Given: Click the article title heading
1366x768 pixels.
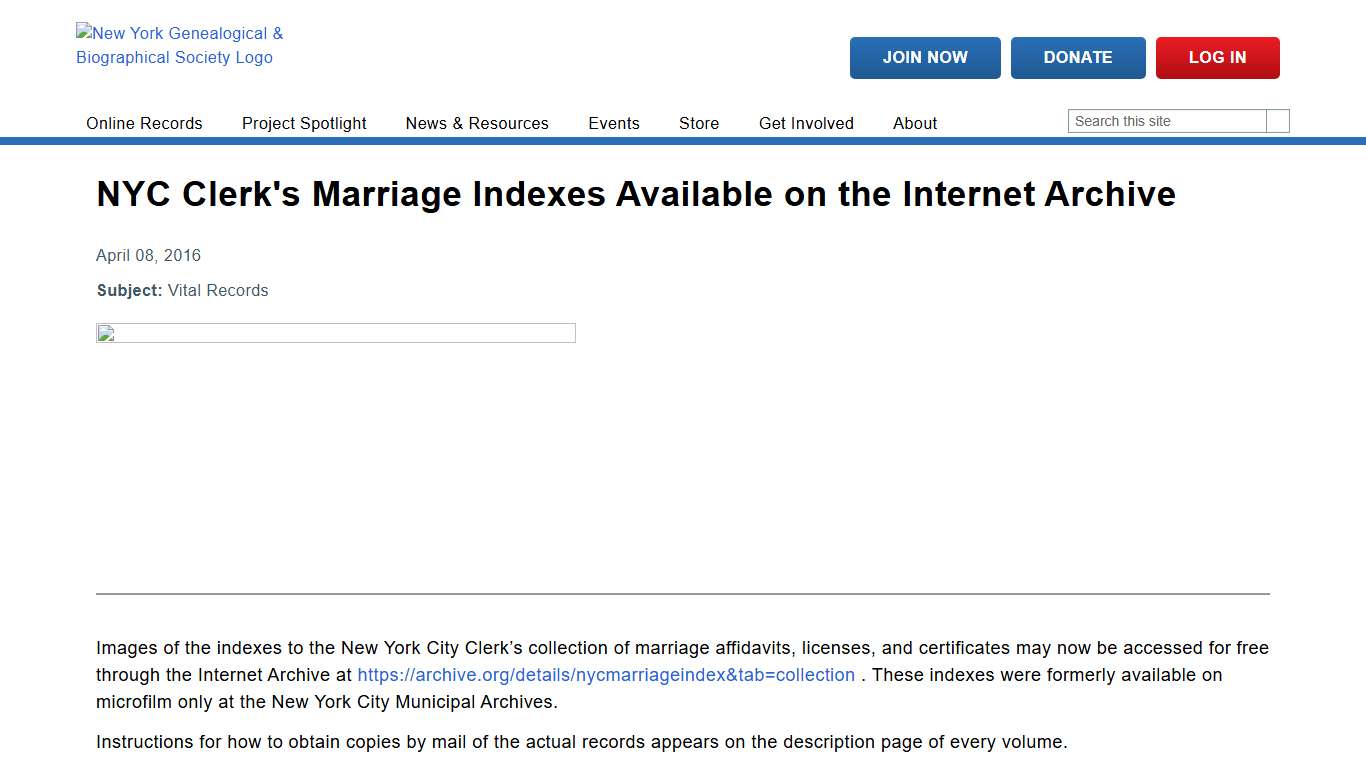Looking at the screenshot, I should click(636, 194).
